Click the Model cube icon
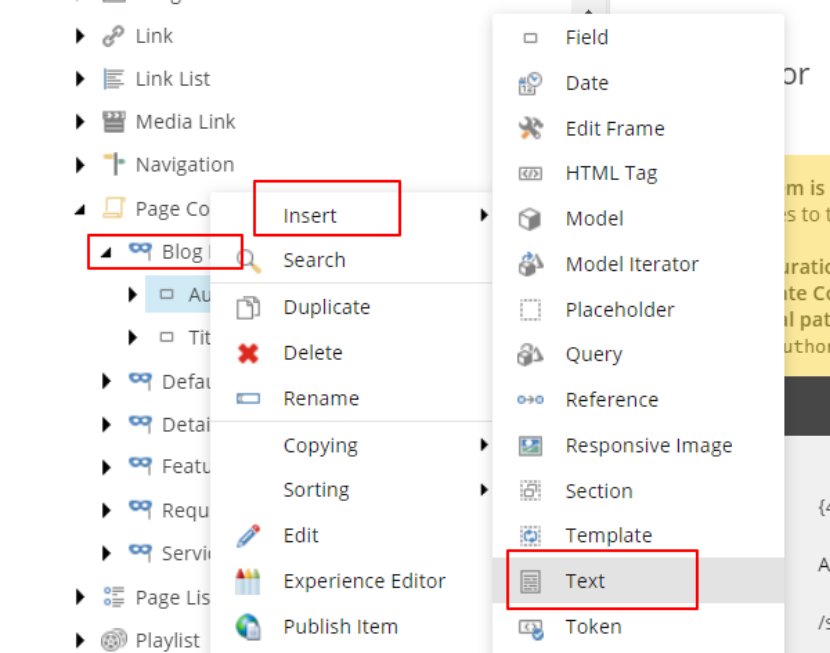The height and width of the screenshot is (653, 830). 530,219
